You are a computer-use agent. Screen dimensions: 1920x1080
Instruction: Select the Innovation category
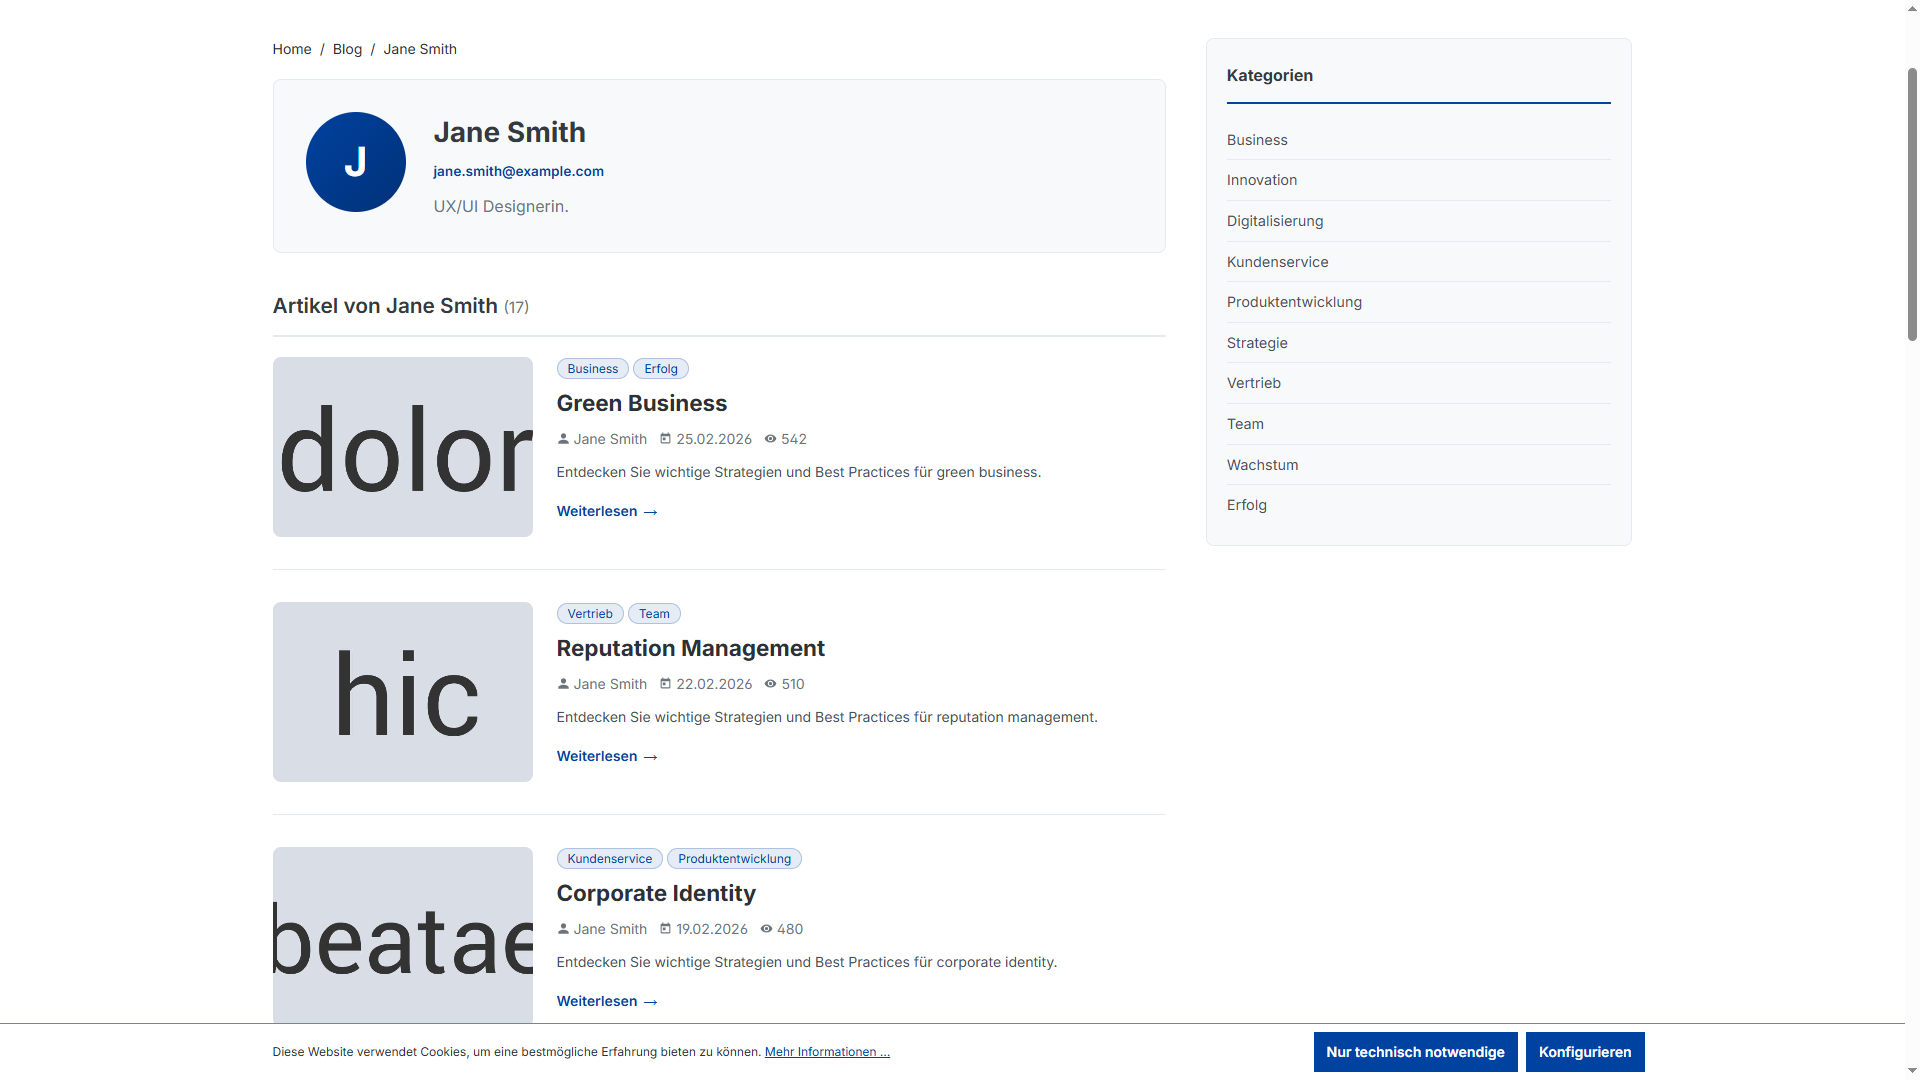coord(1262,180)
